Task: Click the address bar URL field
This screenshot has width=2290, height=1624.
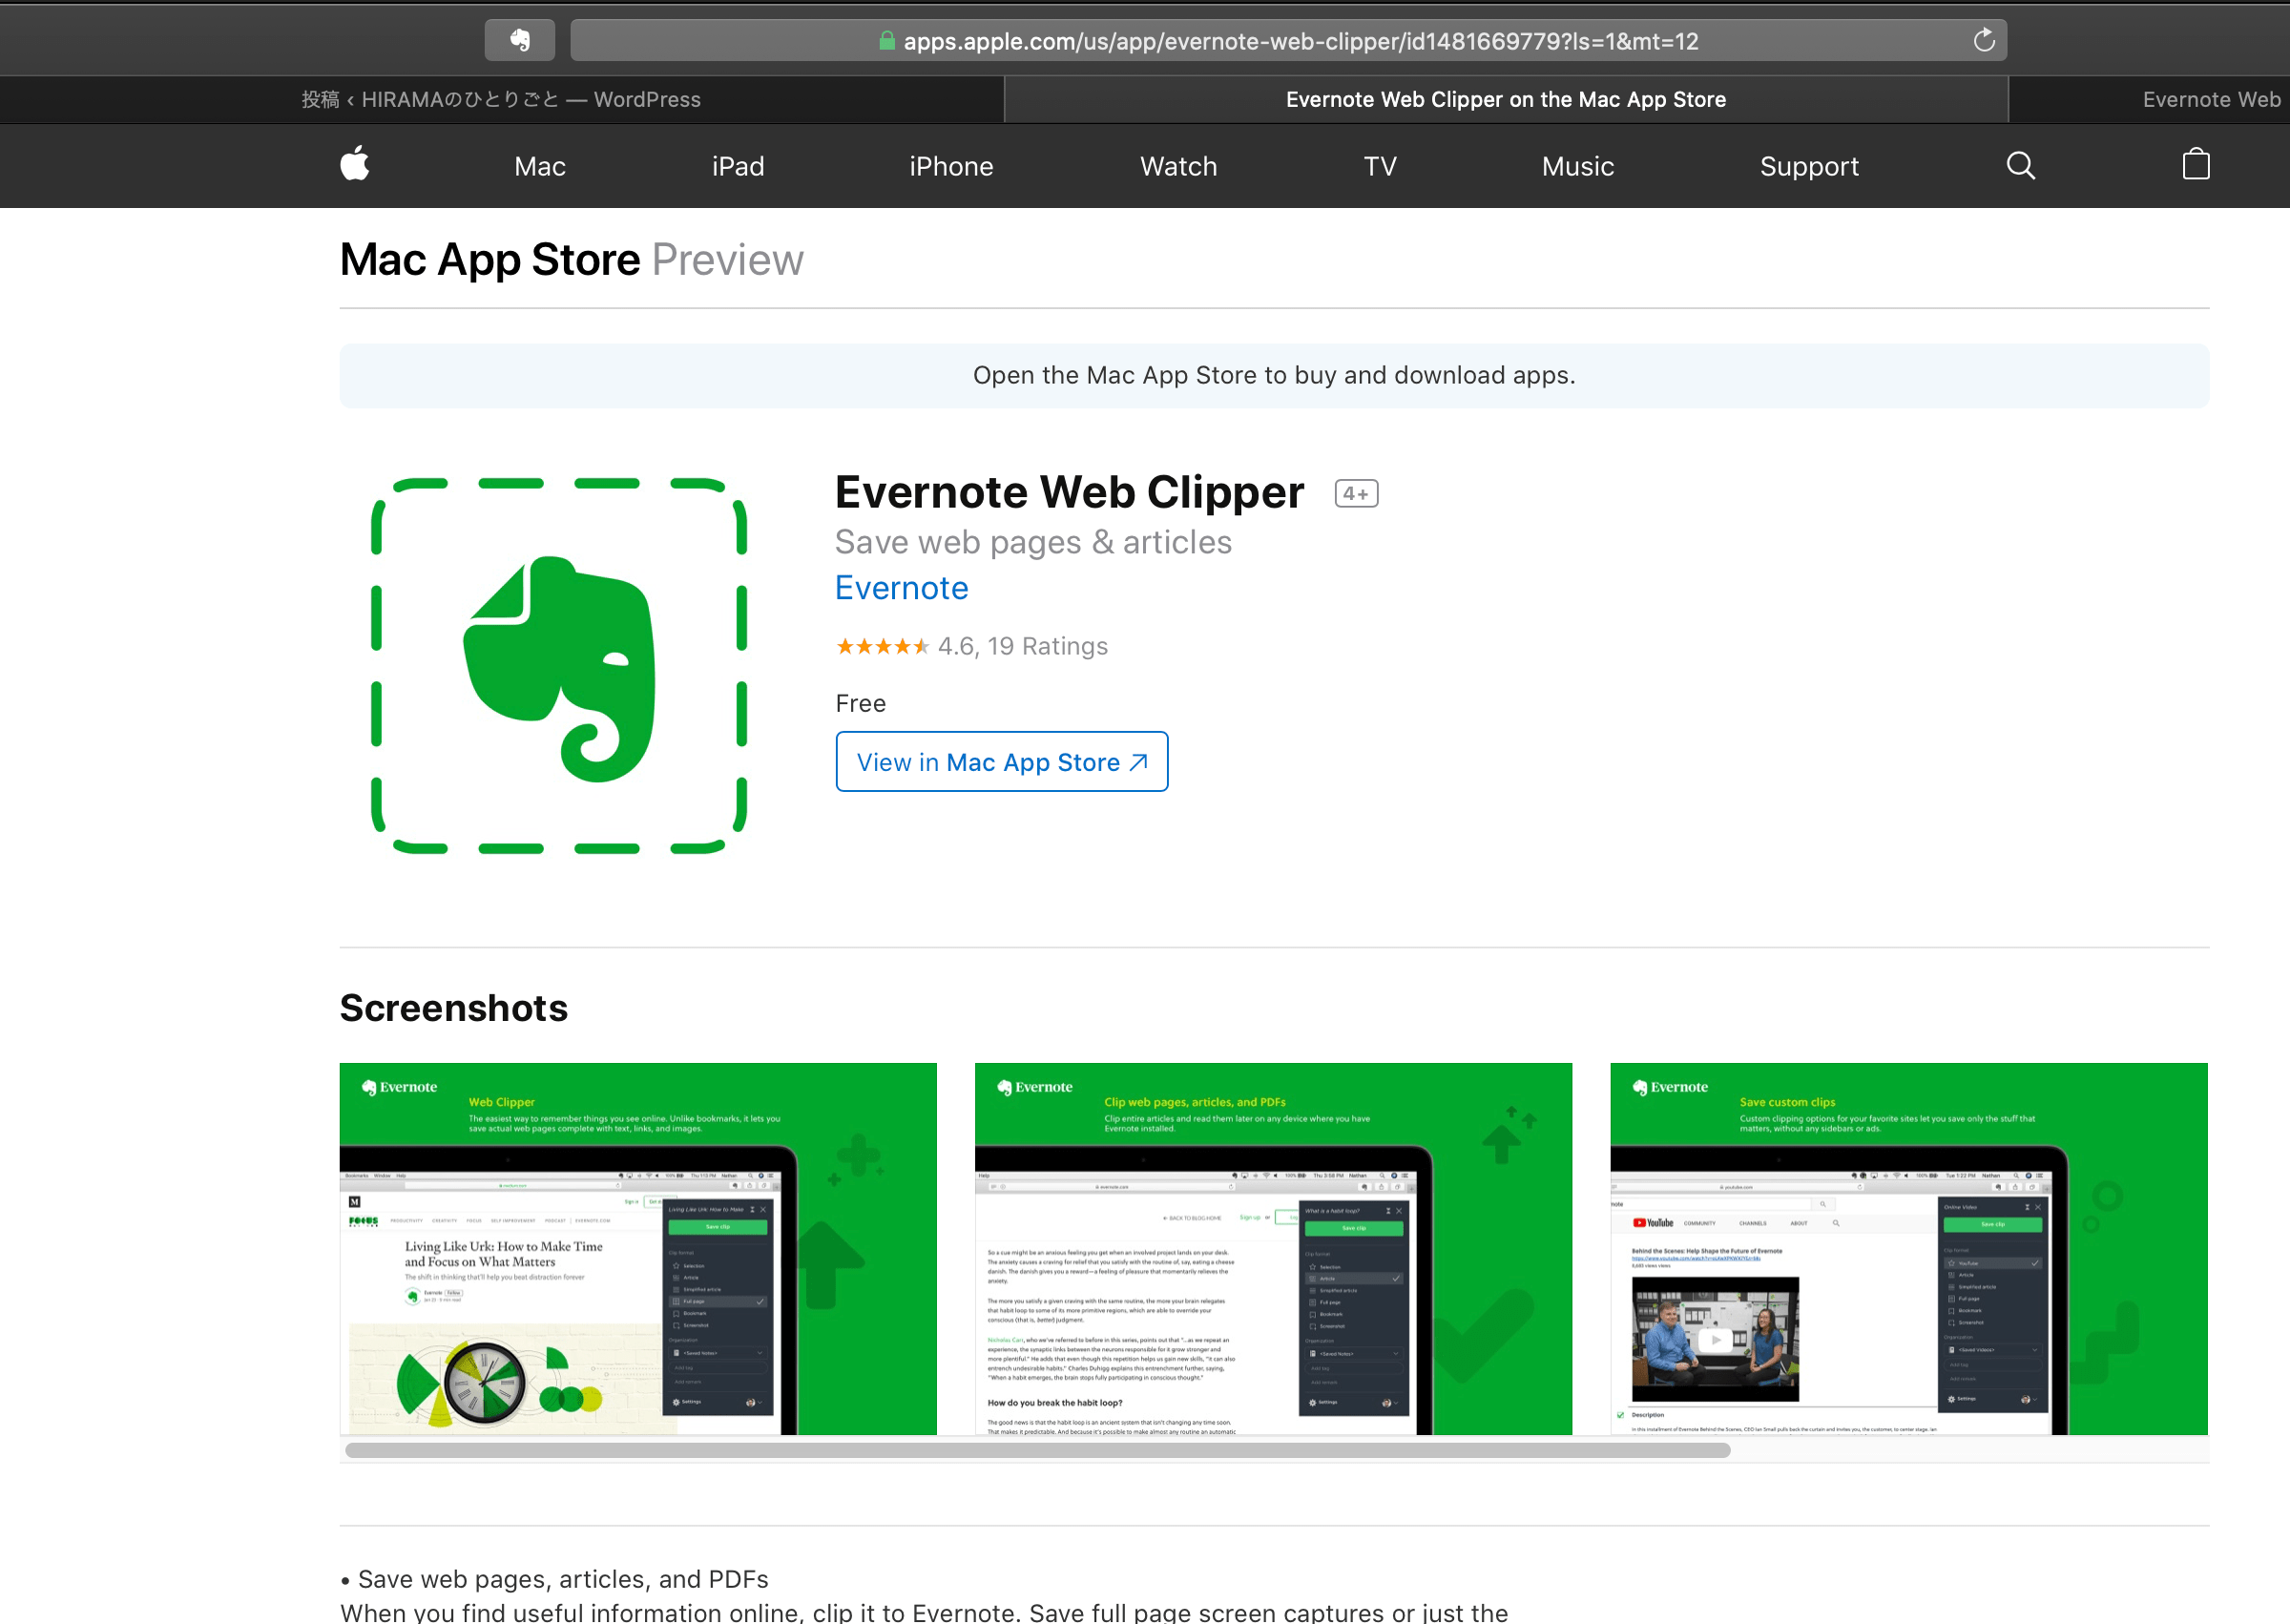Action: pyautogui.click(x=1288, y=41)
